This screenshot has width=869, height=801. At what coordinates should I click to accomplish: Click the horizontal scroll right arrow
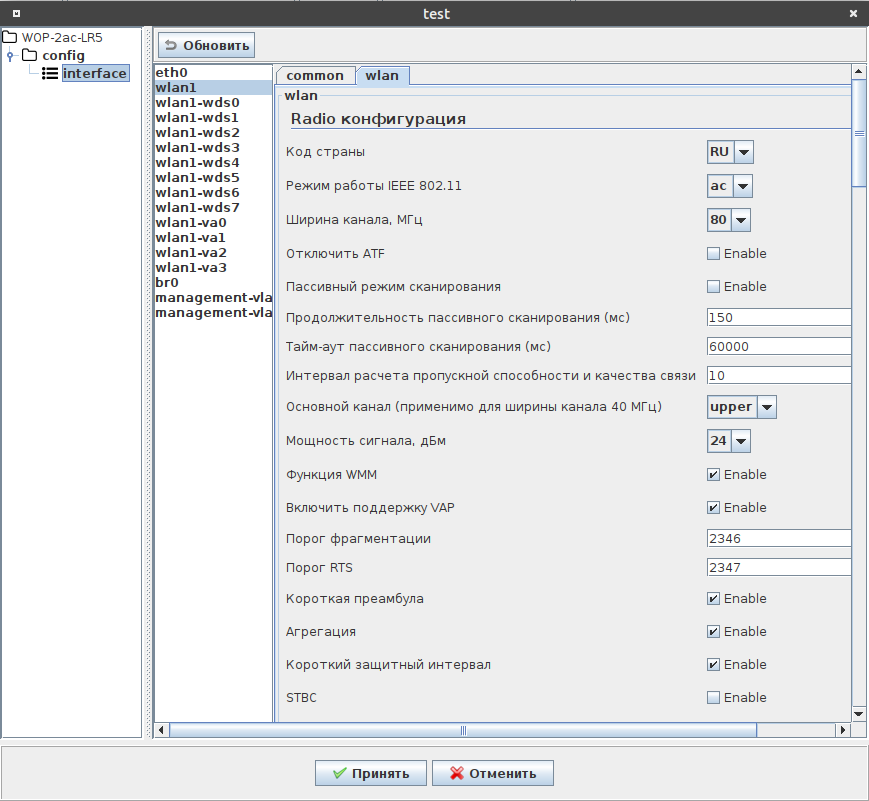click(841, 730)
